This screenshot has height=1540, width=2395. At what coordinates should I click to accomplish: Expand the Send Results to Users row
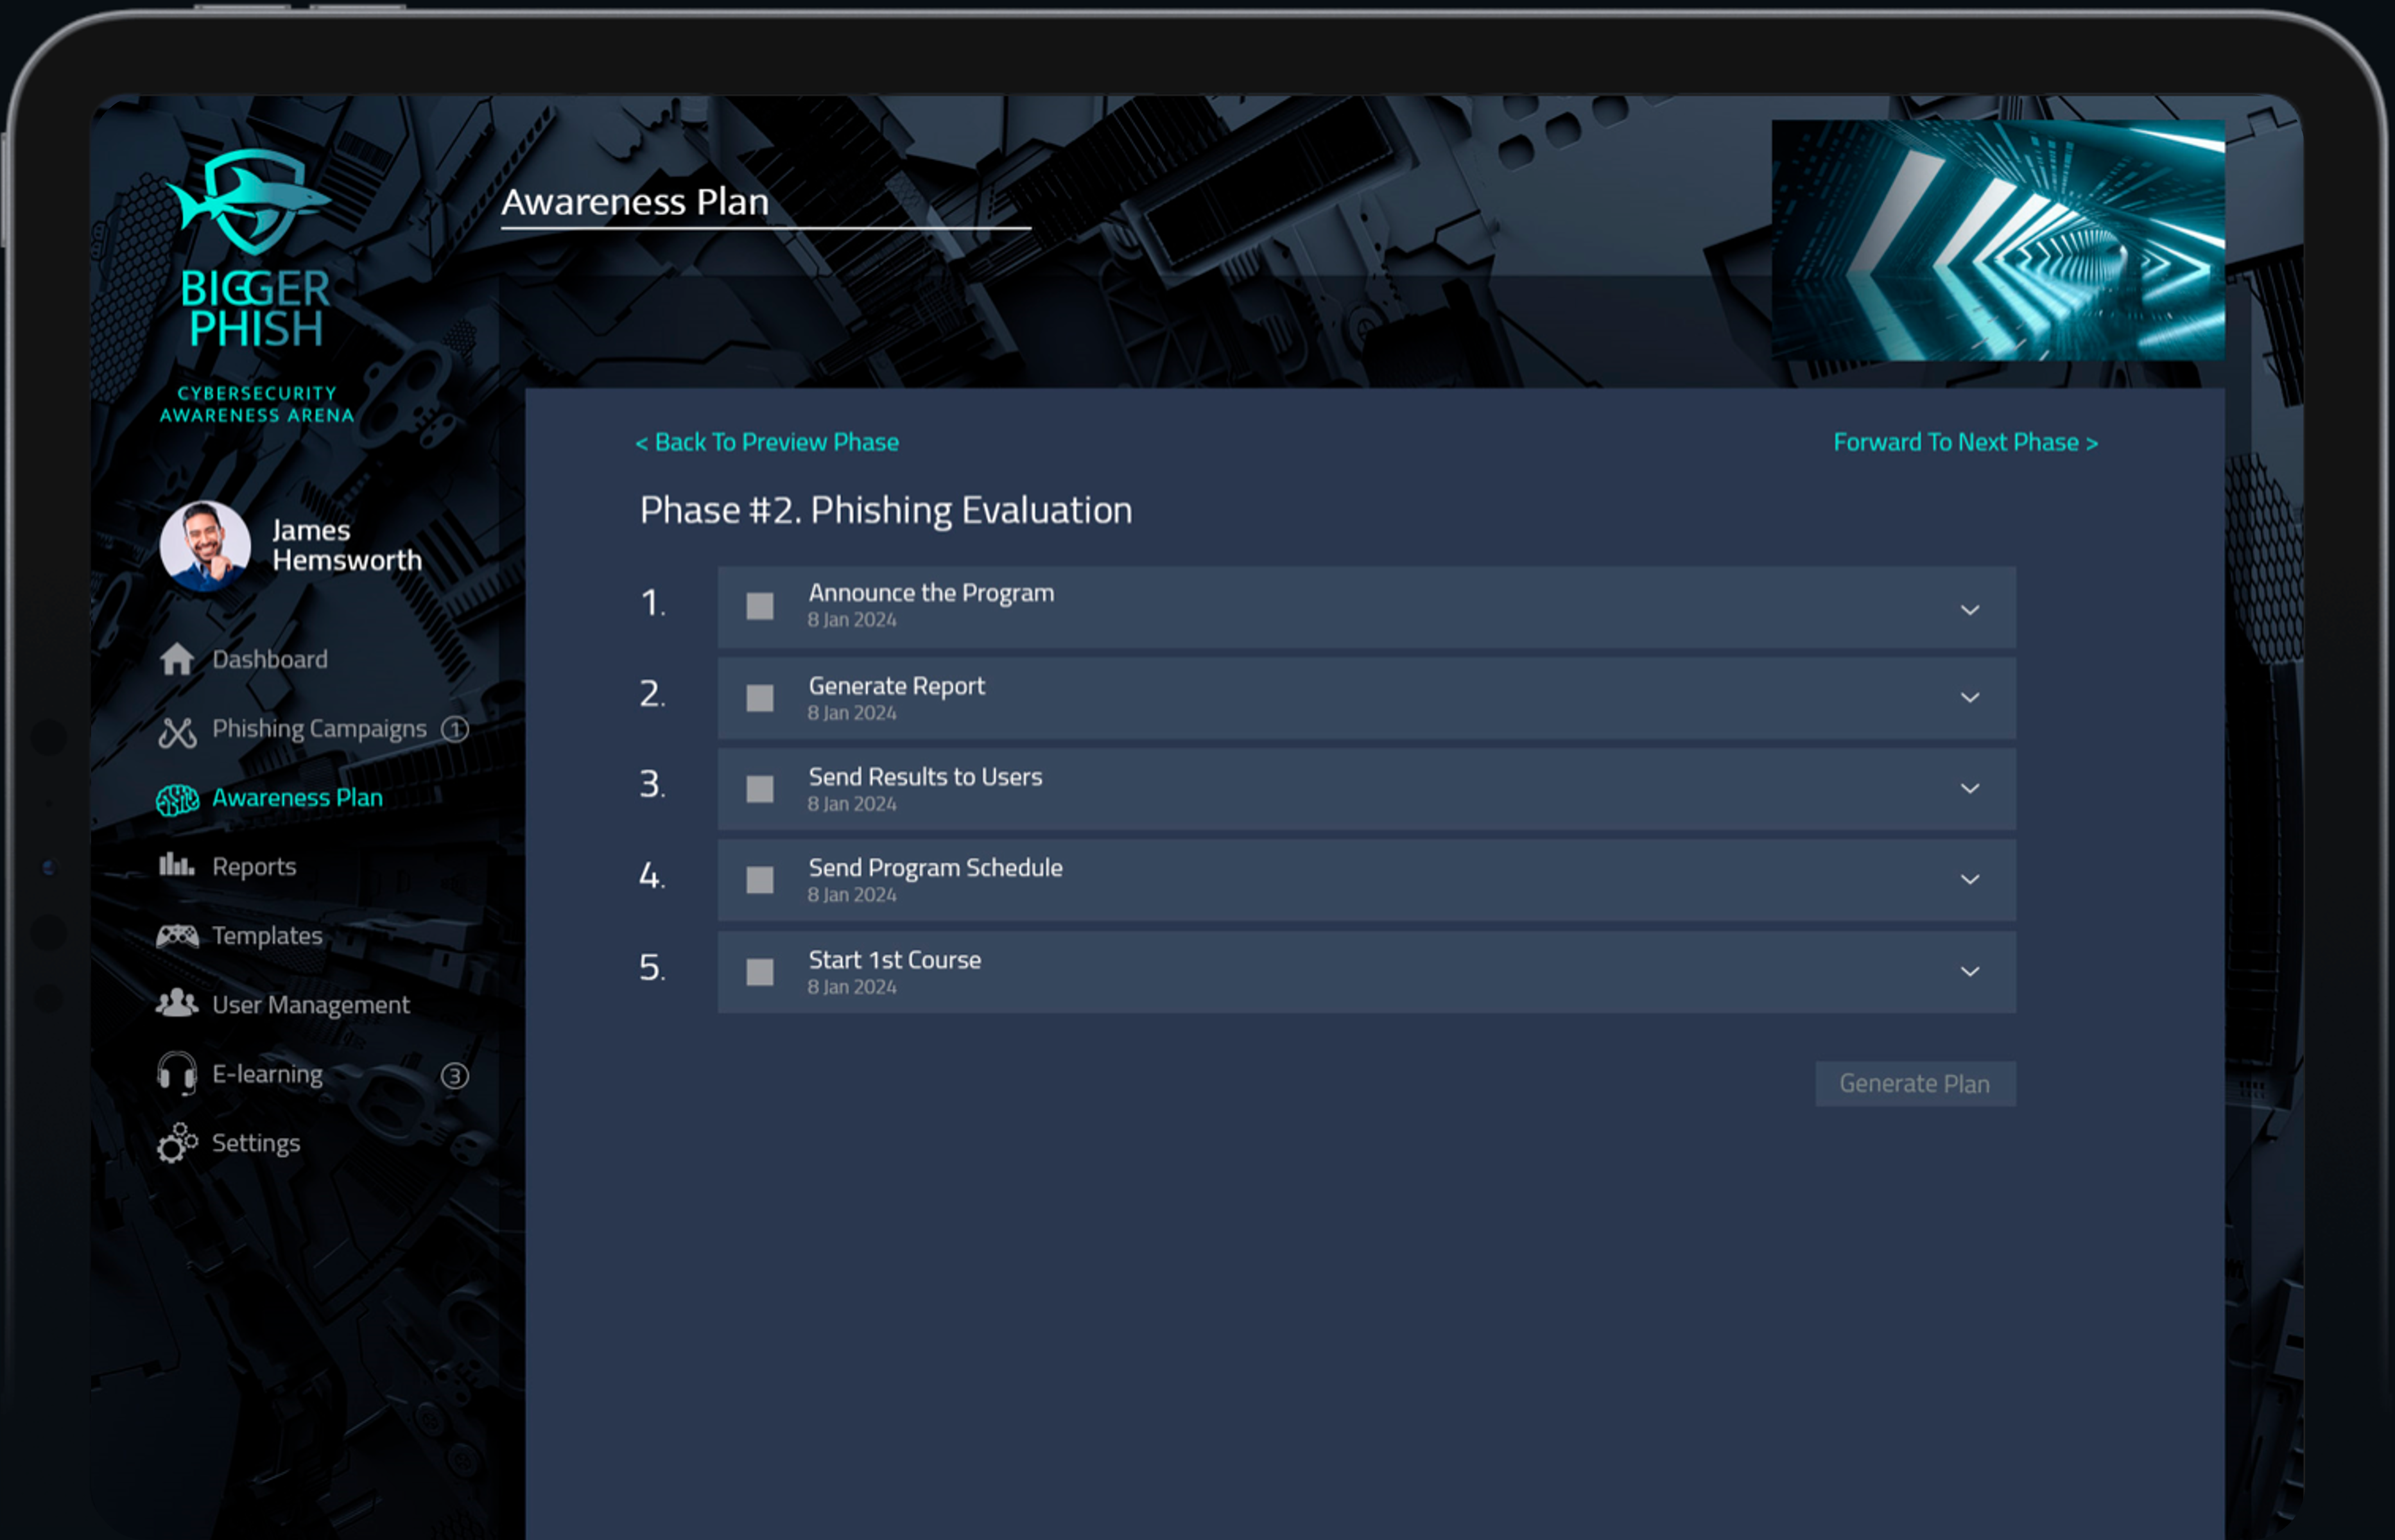tap(1969, 789)
